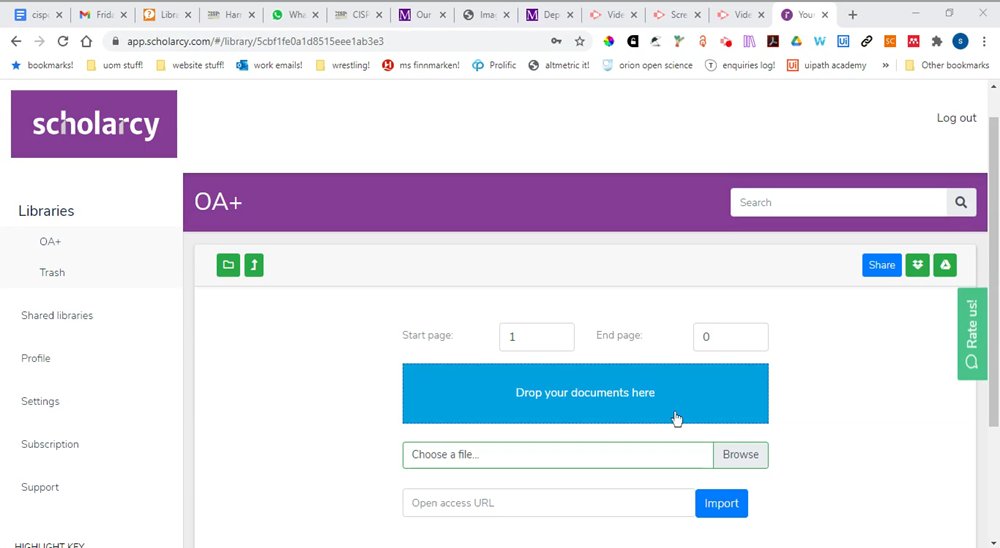Viewport: 1000px width, 548px height.
Task: Open the Other bookmarks folder
Action: (x=947, y=65)
